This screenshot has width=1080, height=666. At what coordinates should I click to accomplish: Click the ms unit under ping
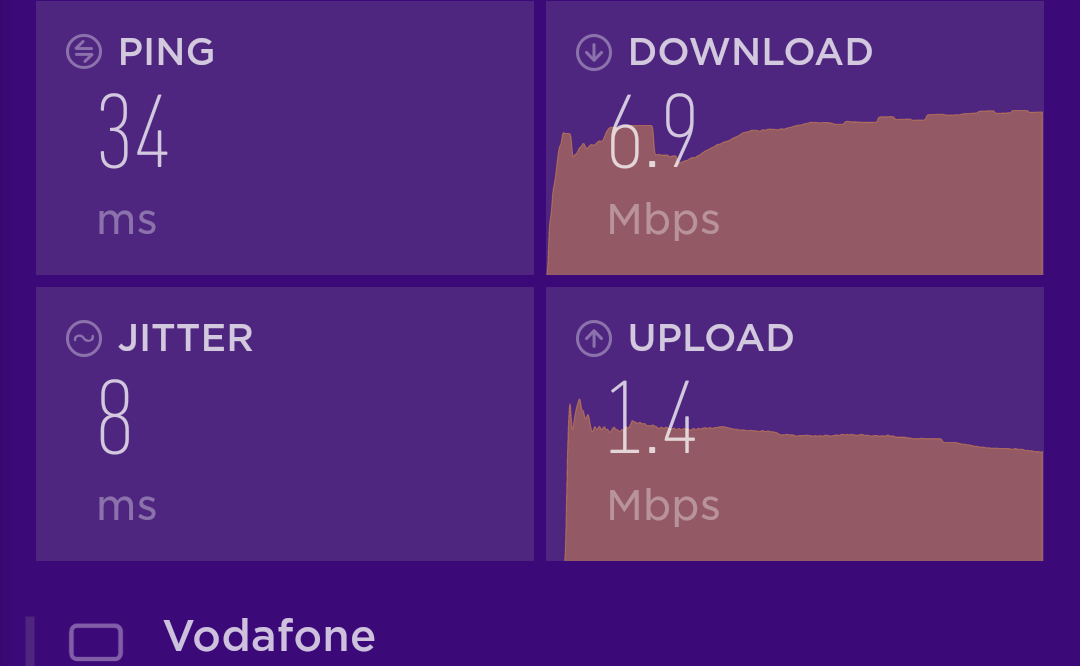coord(127,220)
